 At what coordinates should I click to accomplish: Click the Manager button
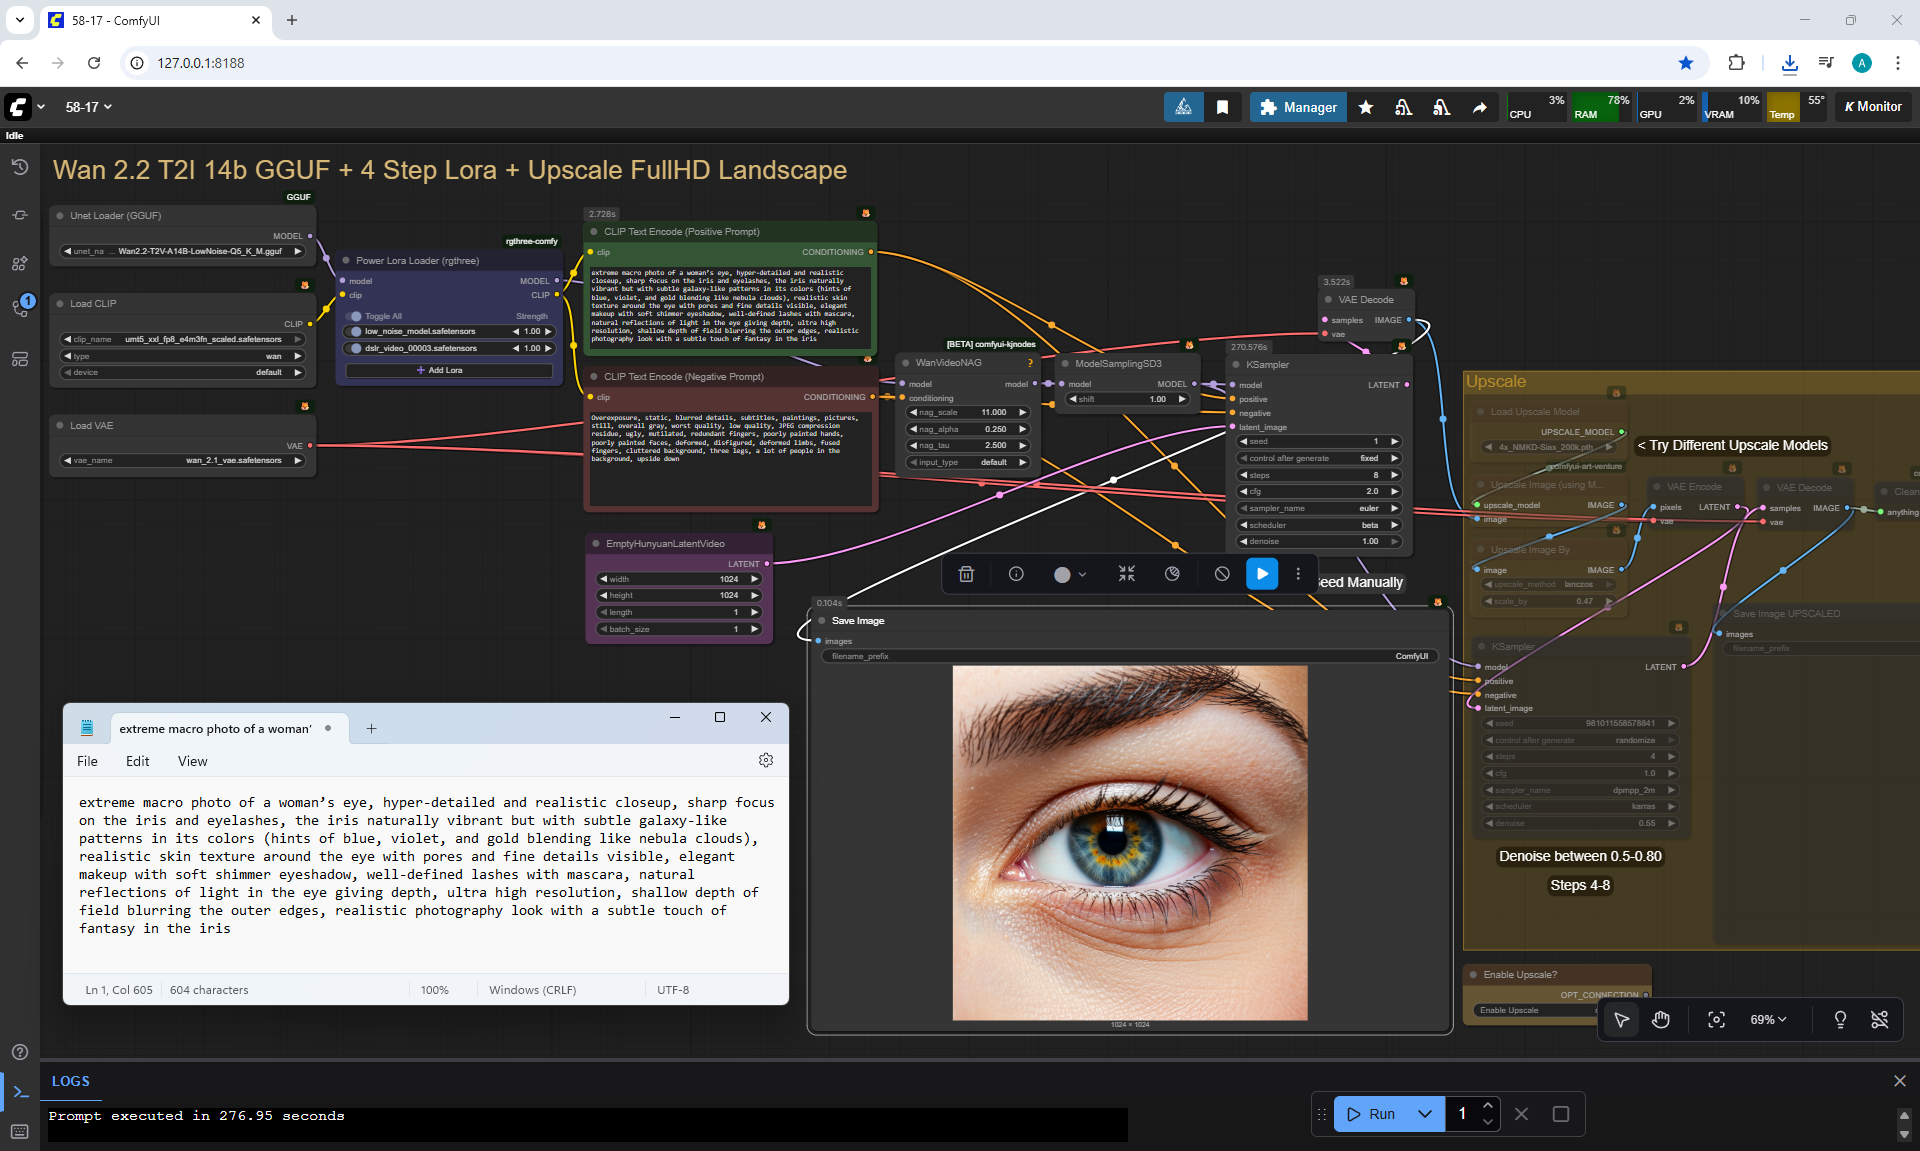click(1297, 107)
